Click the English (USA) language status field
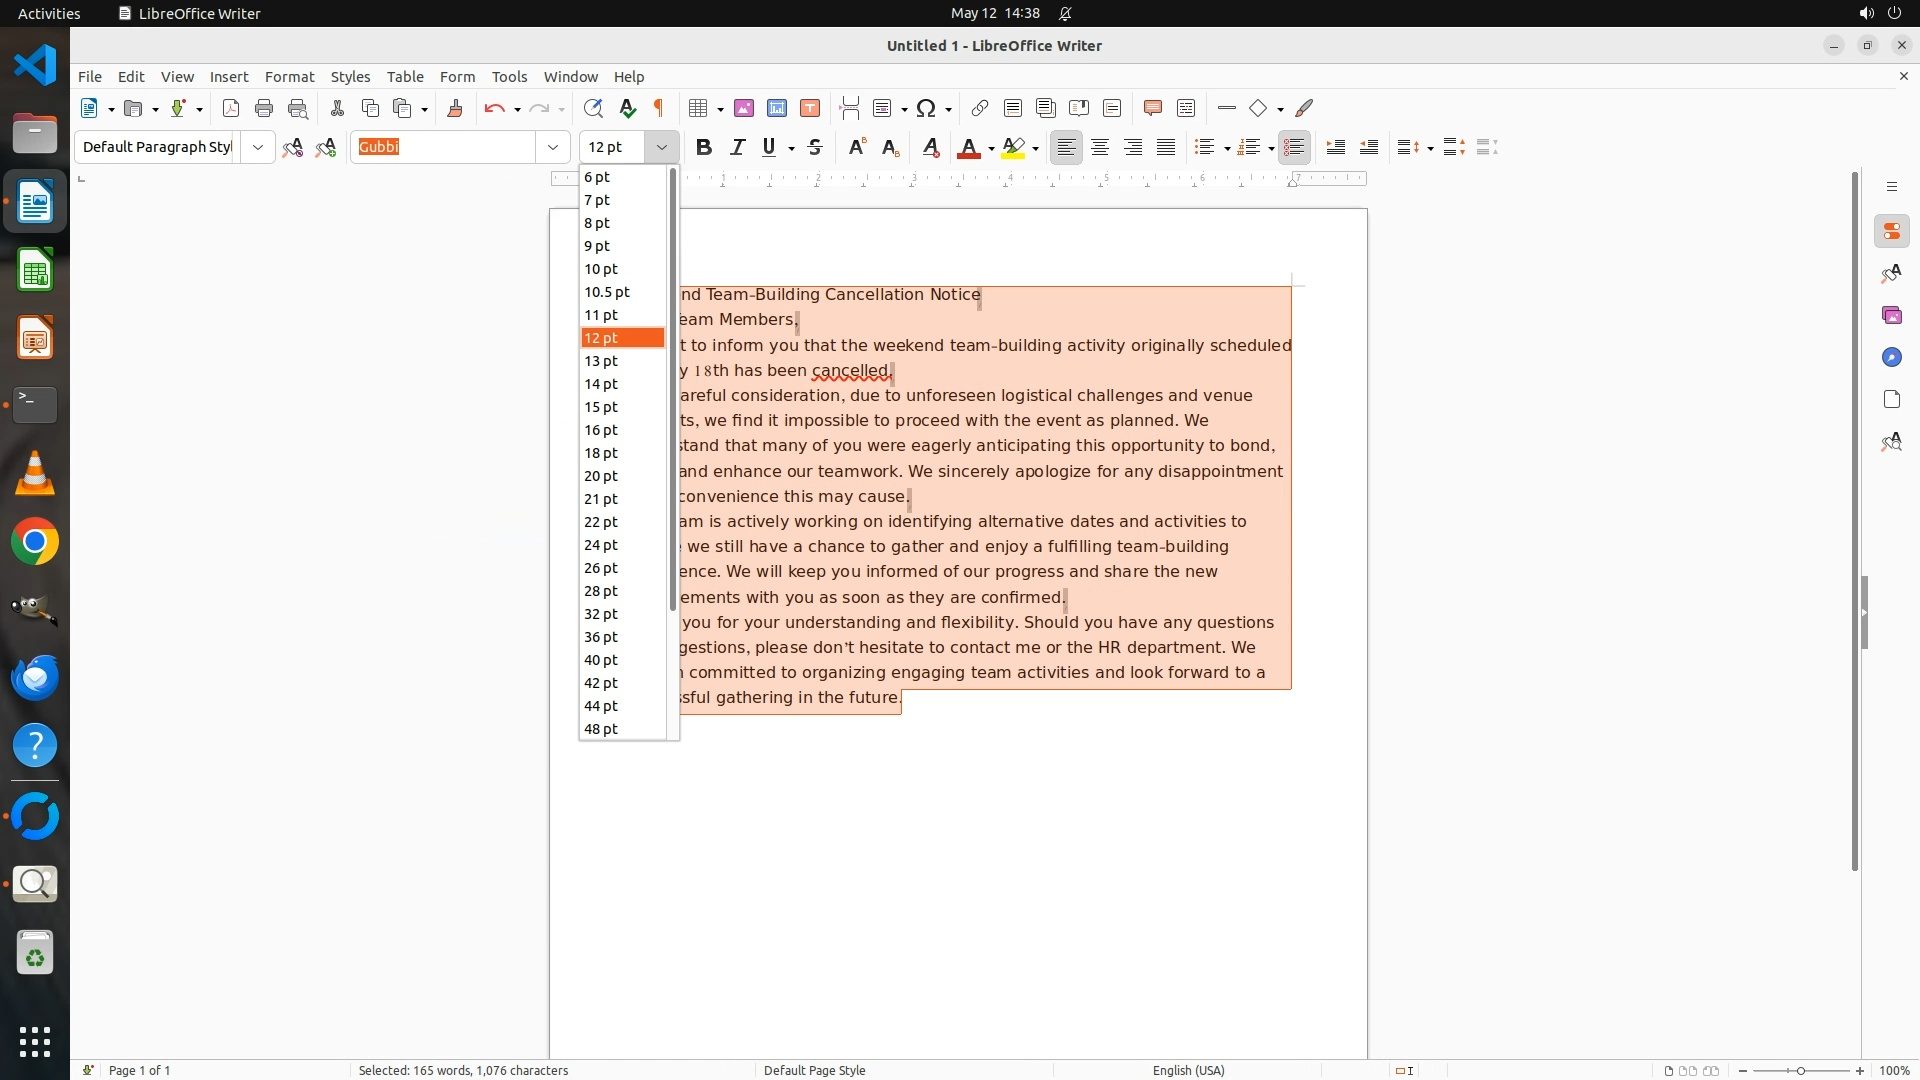Screen dimensions: 1920x1080 point(1188,1070)
